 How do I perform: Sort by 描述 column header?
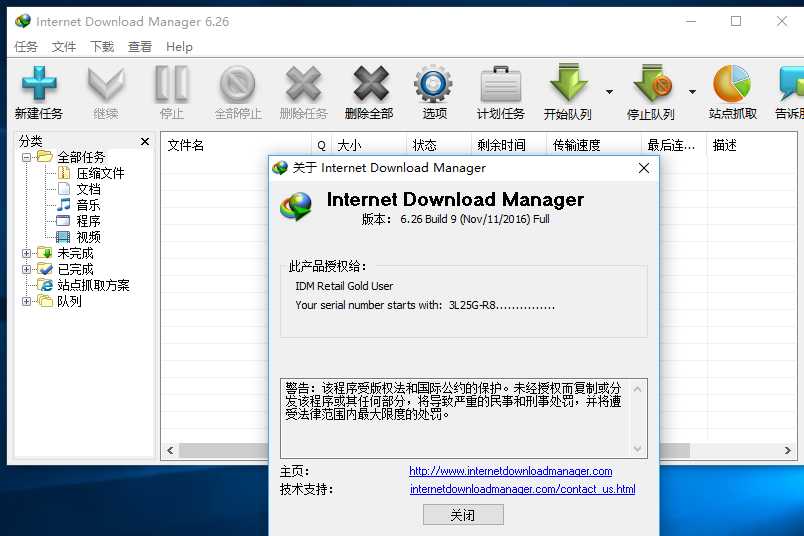751,145
